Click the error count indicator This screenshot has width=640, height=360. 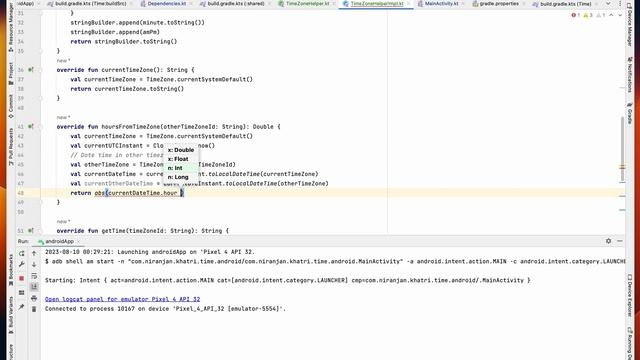tap(576, 15)
